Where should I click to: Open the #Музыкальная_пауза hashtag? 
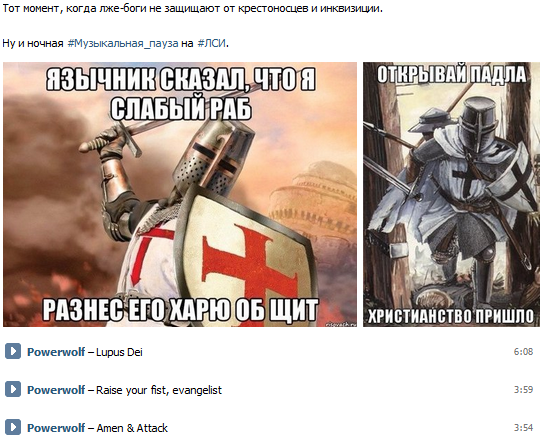point(123,43)
